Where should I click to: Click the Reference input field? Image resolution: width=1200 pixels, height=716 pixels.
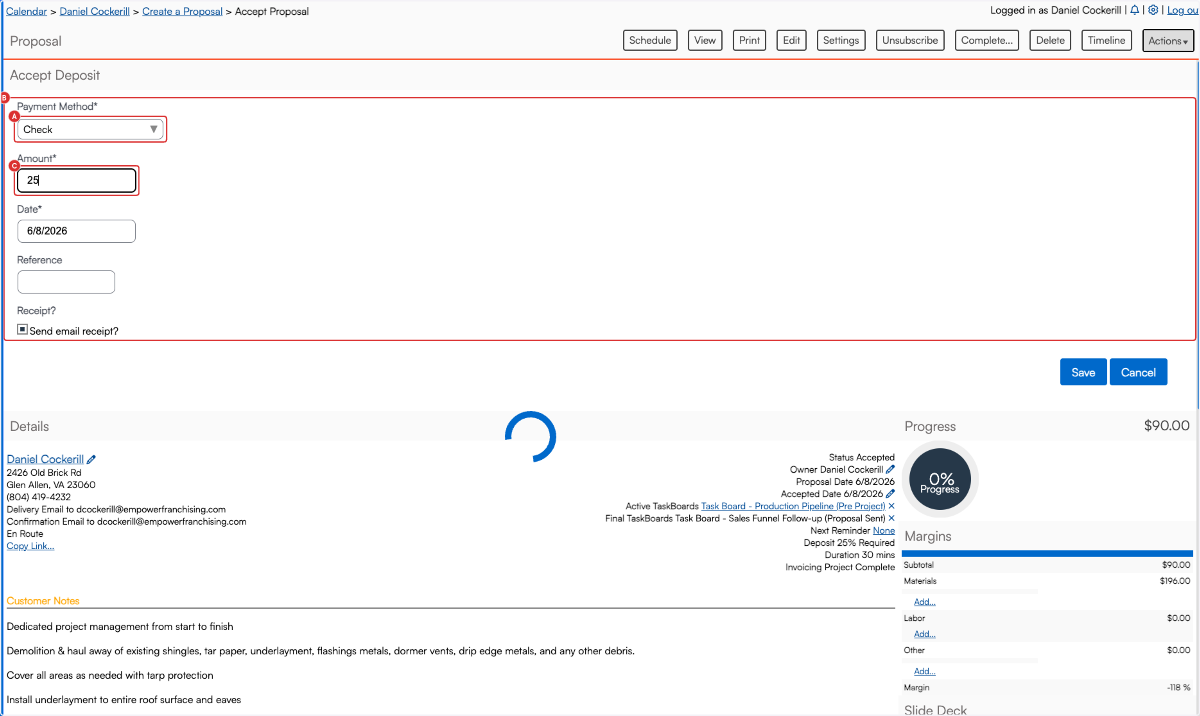pyautogui.click(x=66, y=282)
